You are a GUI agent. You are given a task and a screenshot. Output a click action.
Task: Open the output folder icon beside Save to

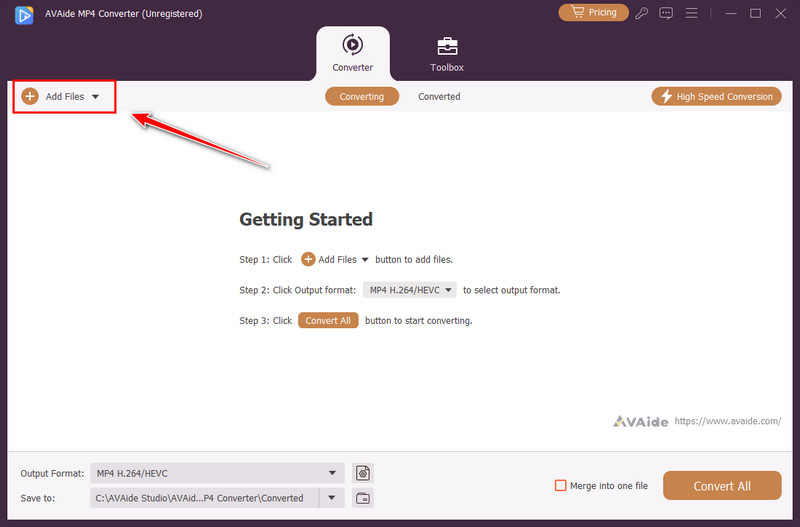[x=363, y=498]
